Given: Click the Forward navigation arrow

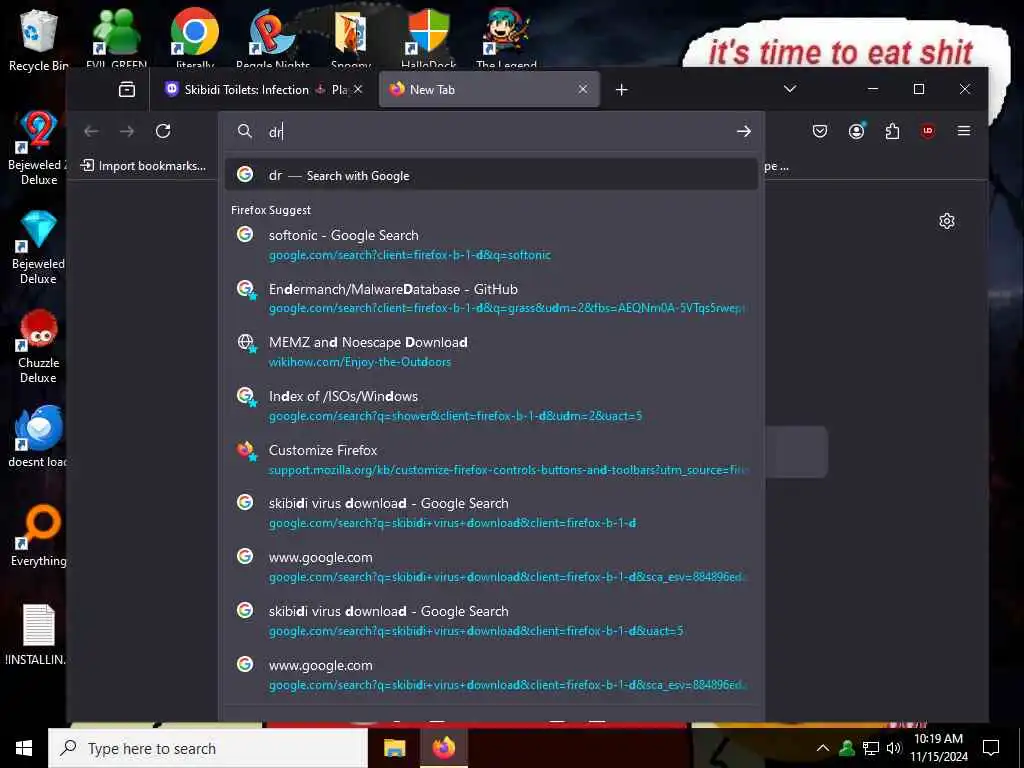Looking at the screenshot, I should click(127, 131).
